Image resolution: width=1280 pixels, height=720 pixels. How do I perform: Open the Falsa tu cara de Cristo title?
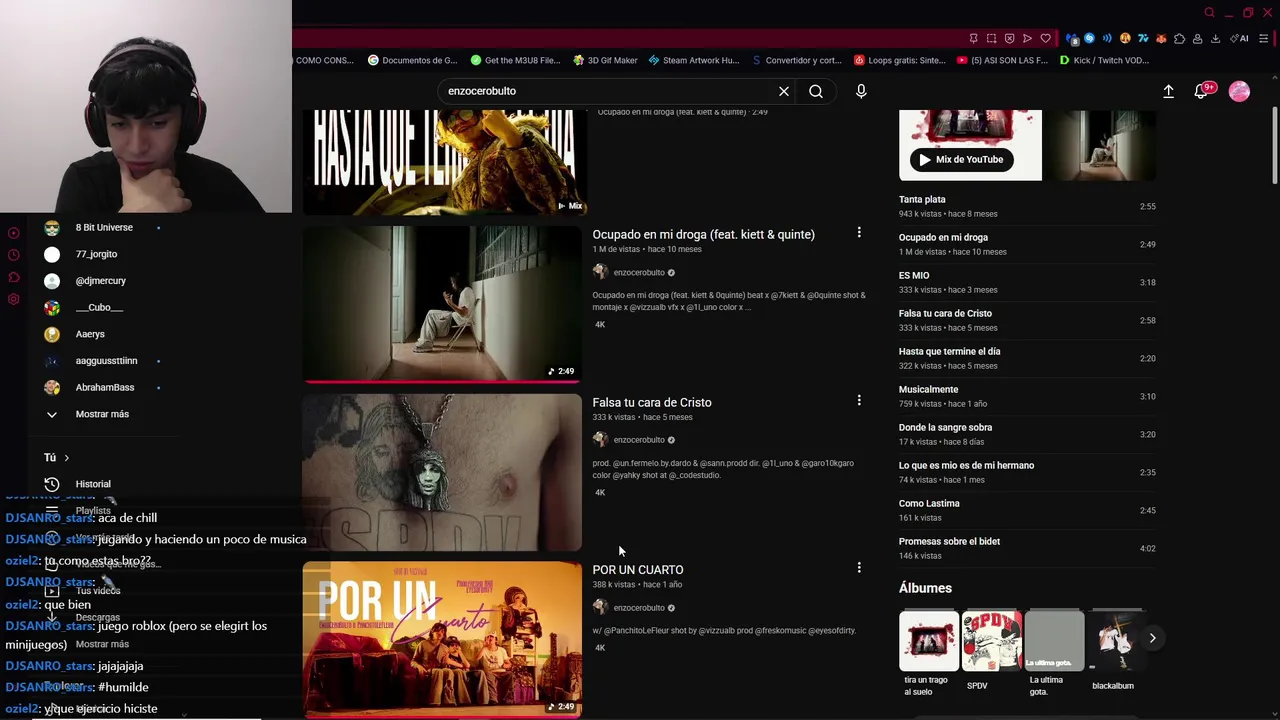coord(652,402)
